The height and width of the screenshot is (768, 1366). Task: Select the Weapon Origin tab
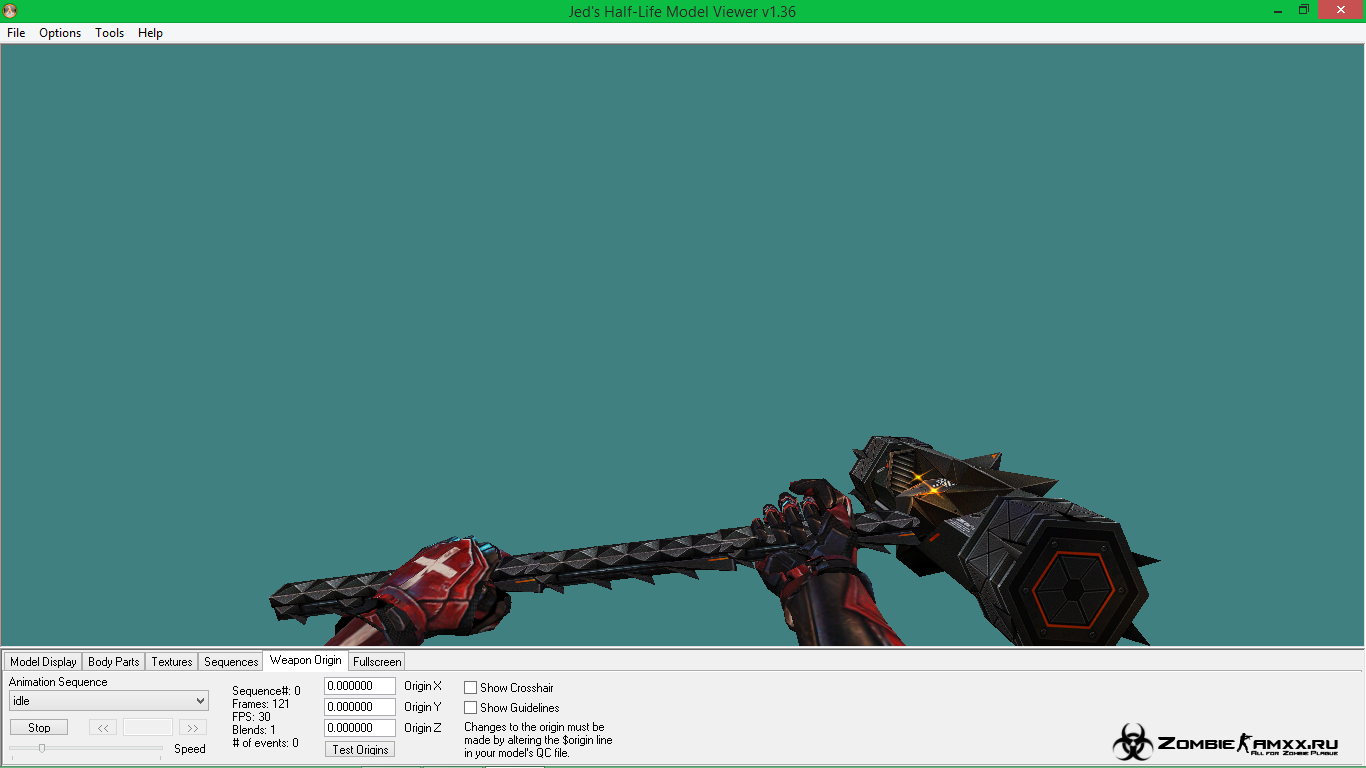coord(306,660)
